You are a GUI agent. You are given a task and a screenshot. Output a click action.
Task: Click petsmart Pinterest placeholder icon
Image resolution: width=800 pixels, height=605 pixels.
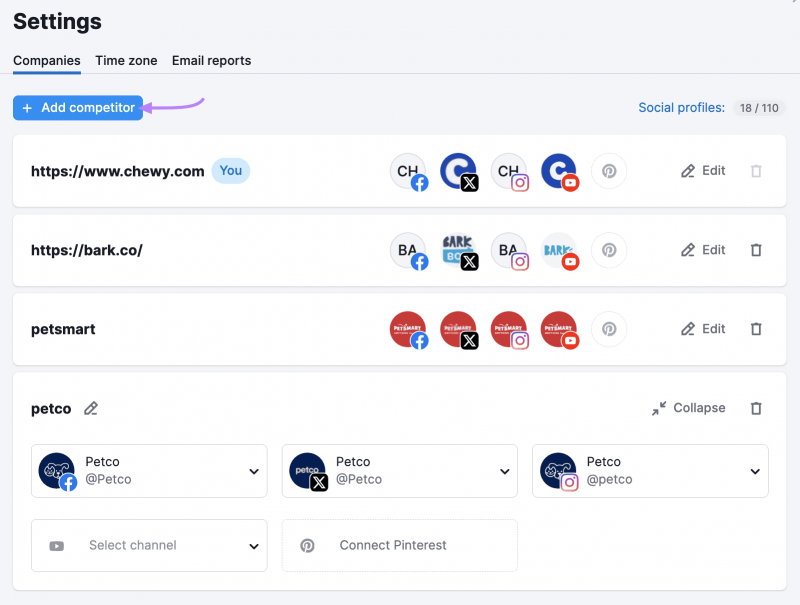point(609,329)
